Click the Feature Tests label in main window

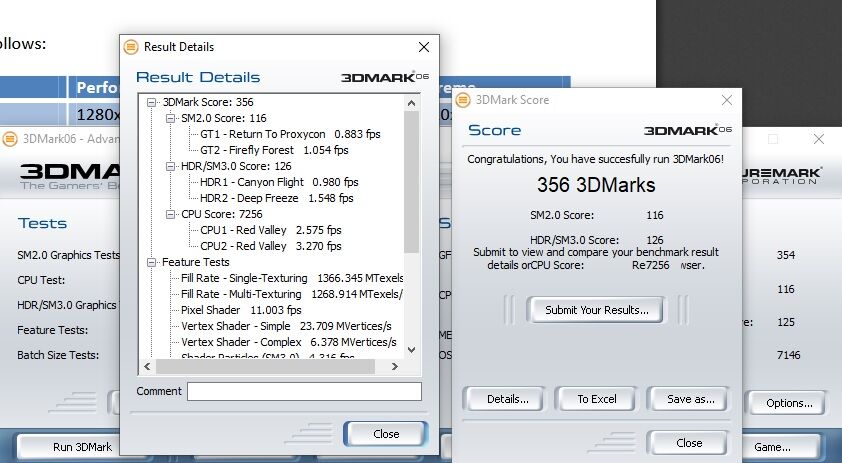[x=53, y=330]
